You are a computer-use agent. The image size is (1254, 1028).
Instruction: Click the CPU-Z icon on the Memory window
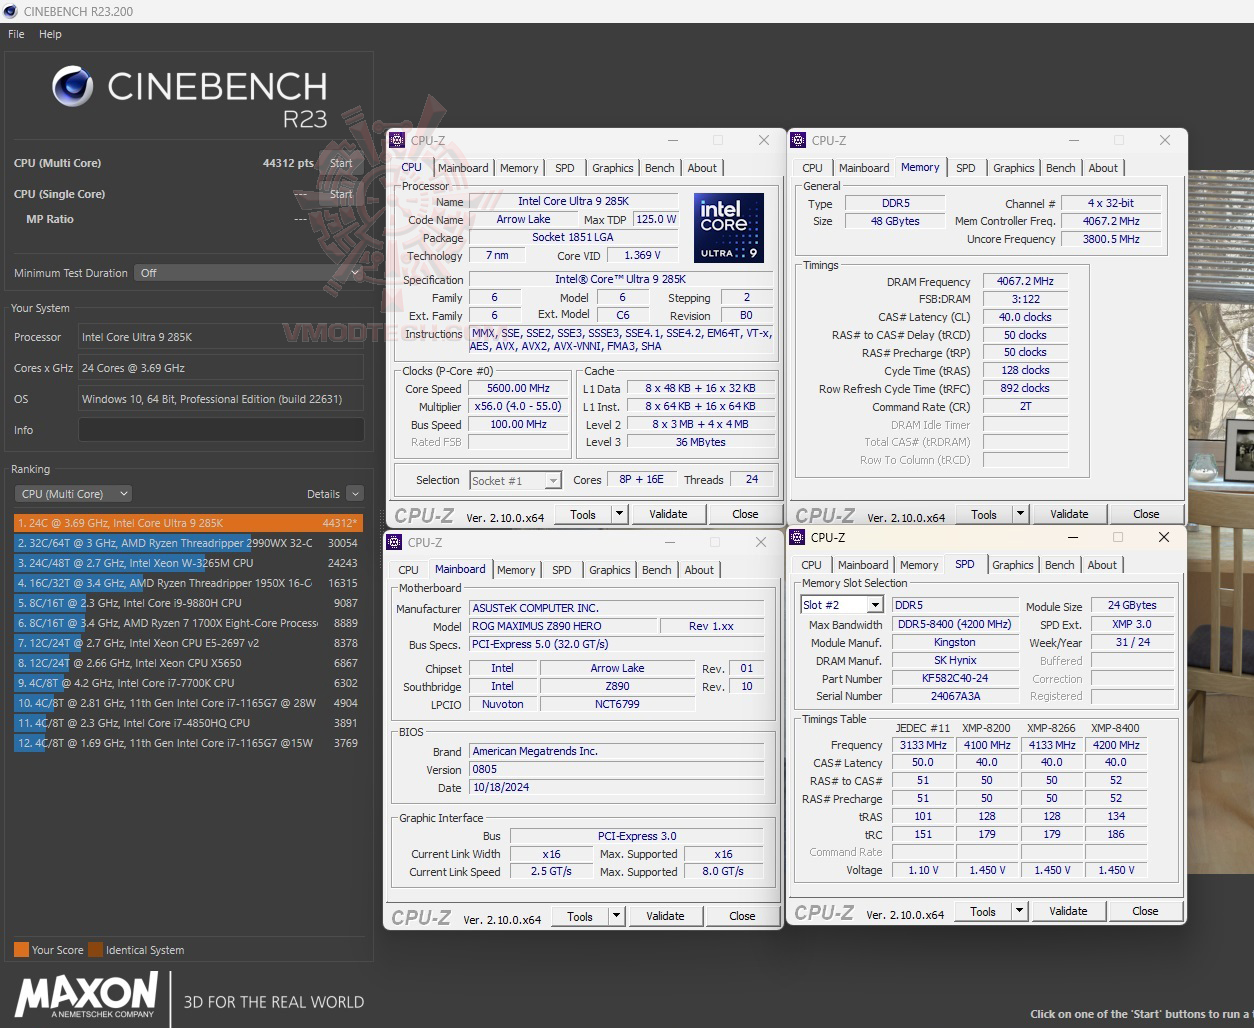(797, 140)
